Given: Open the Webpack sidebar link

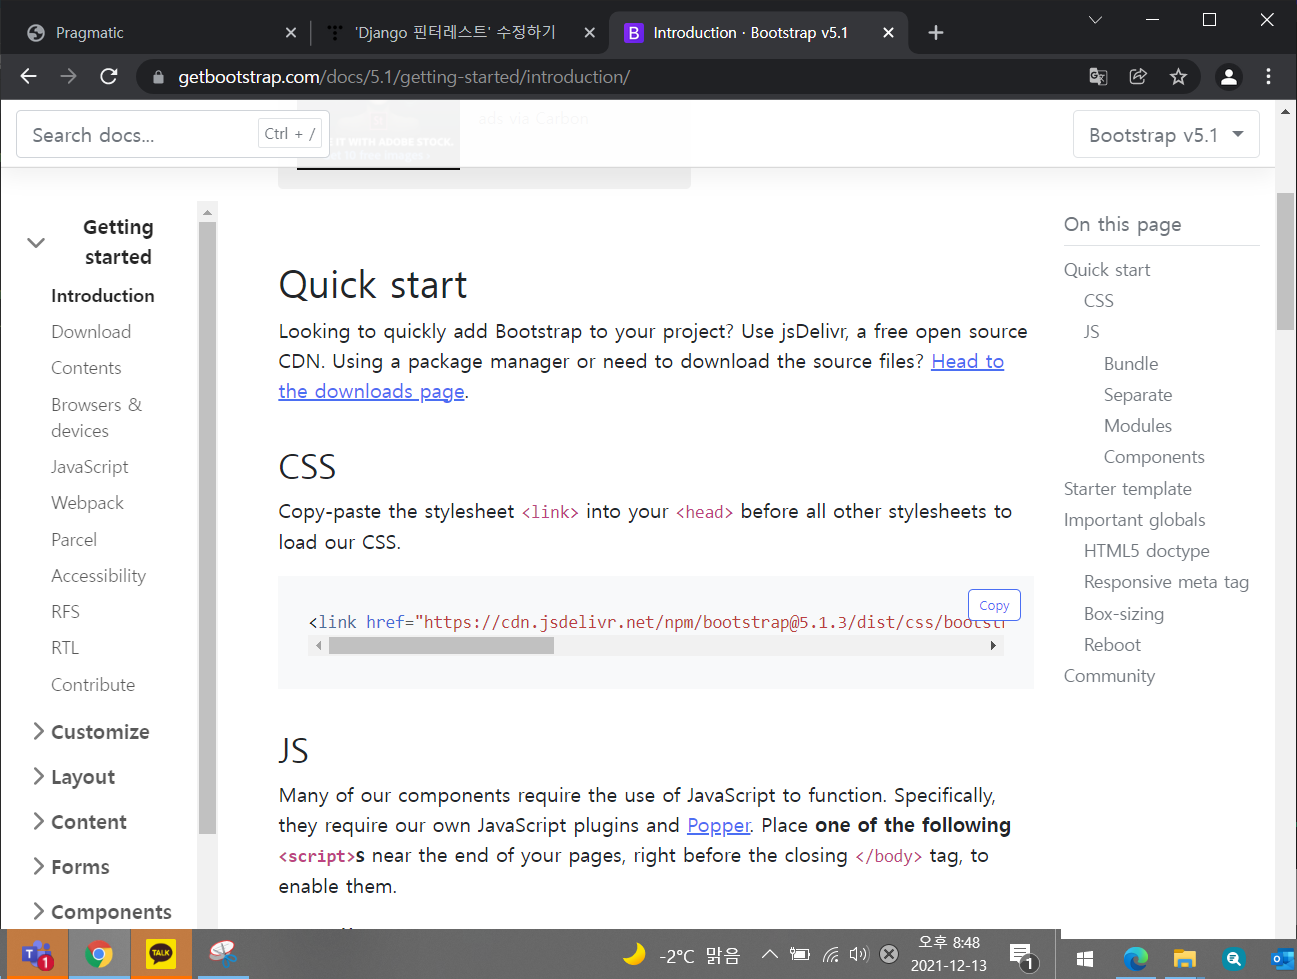Looking at the screenshot, I should [88, 503].
